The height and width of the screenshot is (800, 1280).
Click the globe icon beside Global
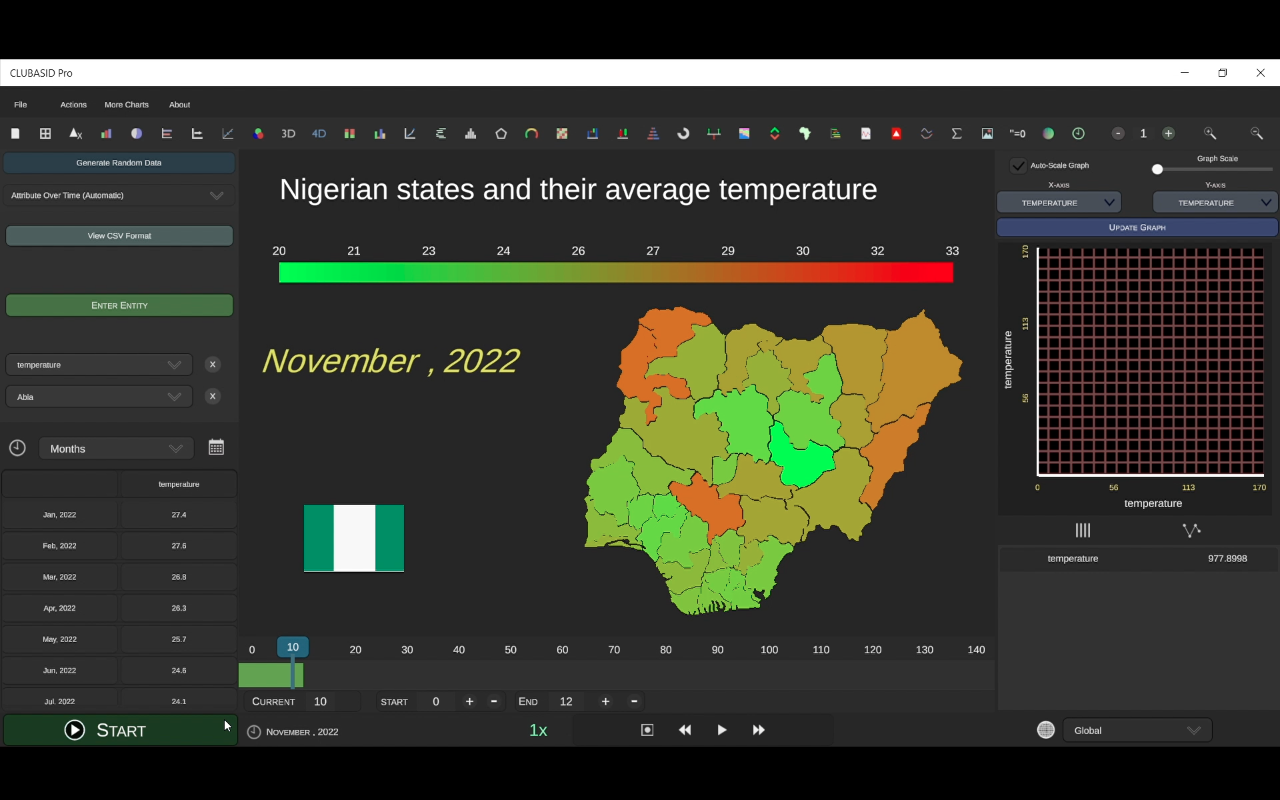tap(1046, 730)
